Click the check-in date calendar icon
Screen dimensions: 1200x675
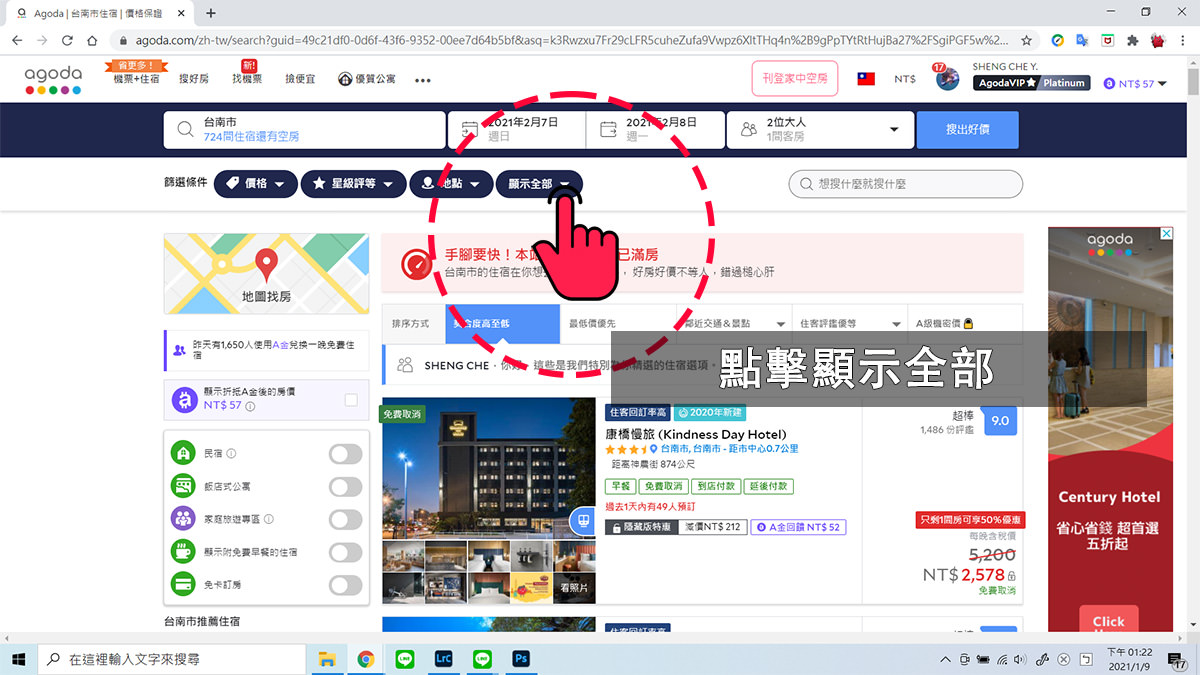[469, 129]
